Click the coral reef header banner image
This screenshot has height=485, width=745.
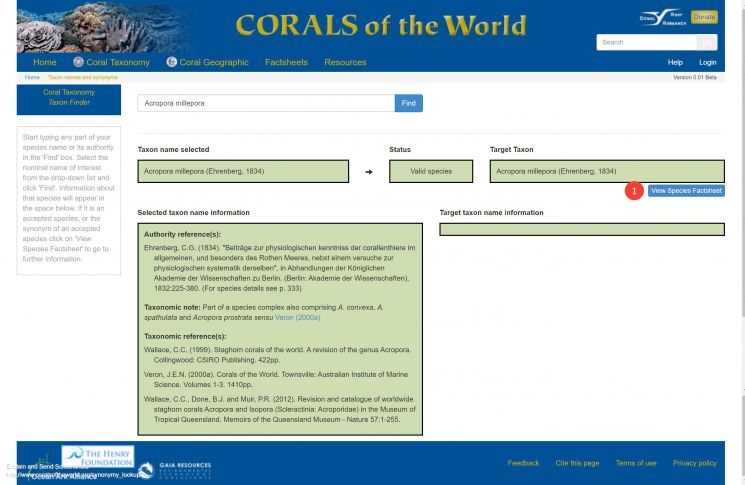point(102,26)
